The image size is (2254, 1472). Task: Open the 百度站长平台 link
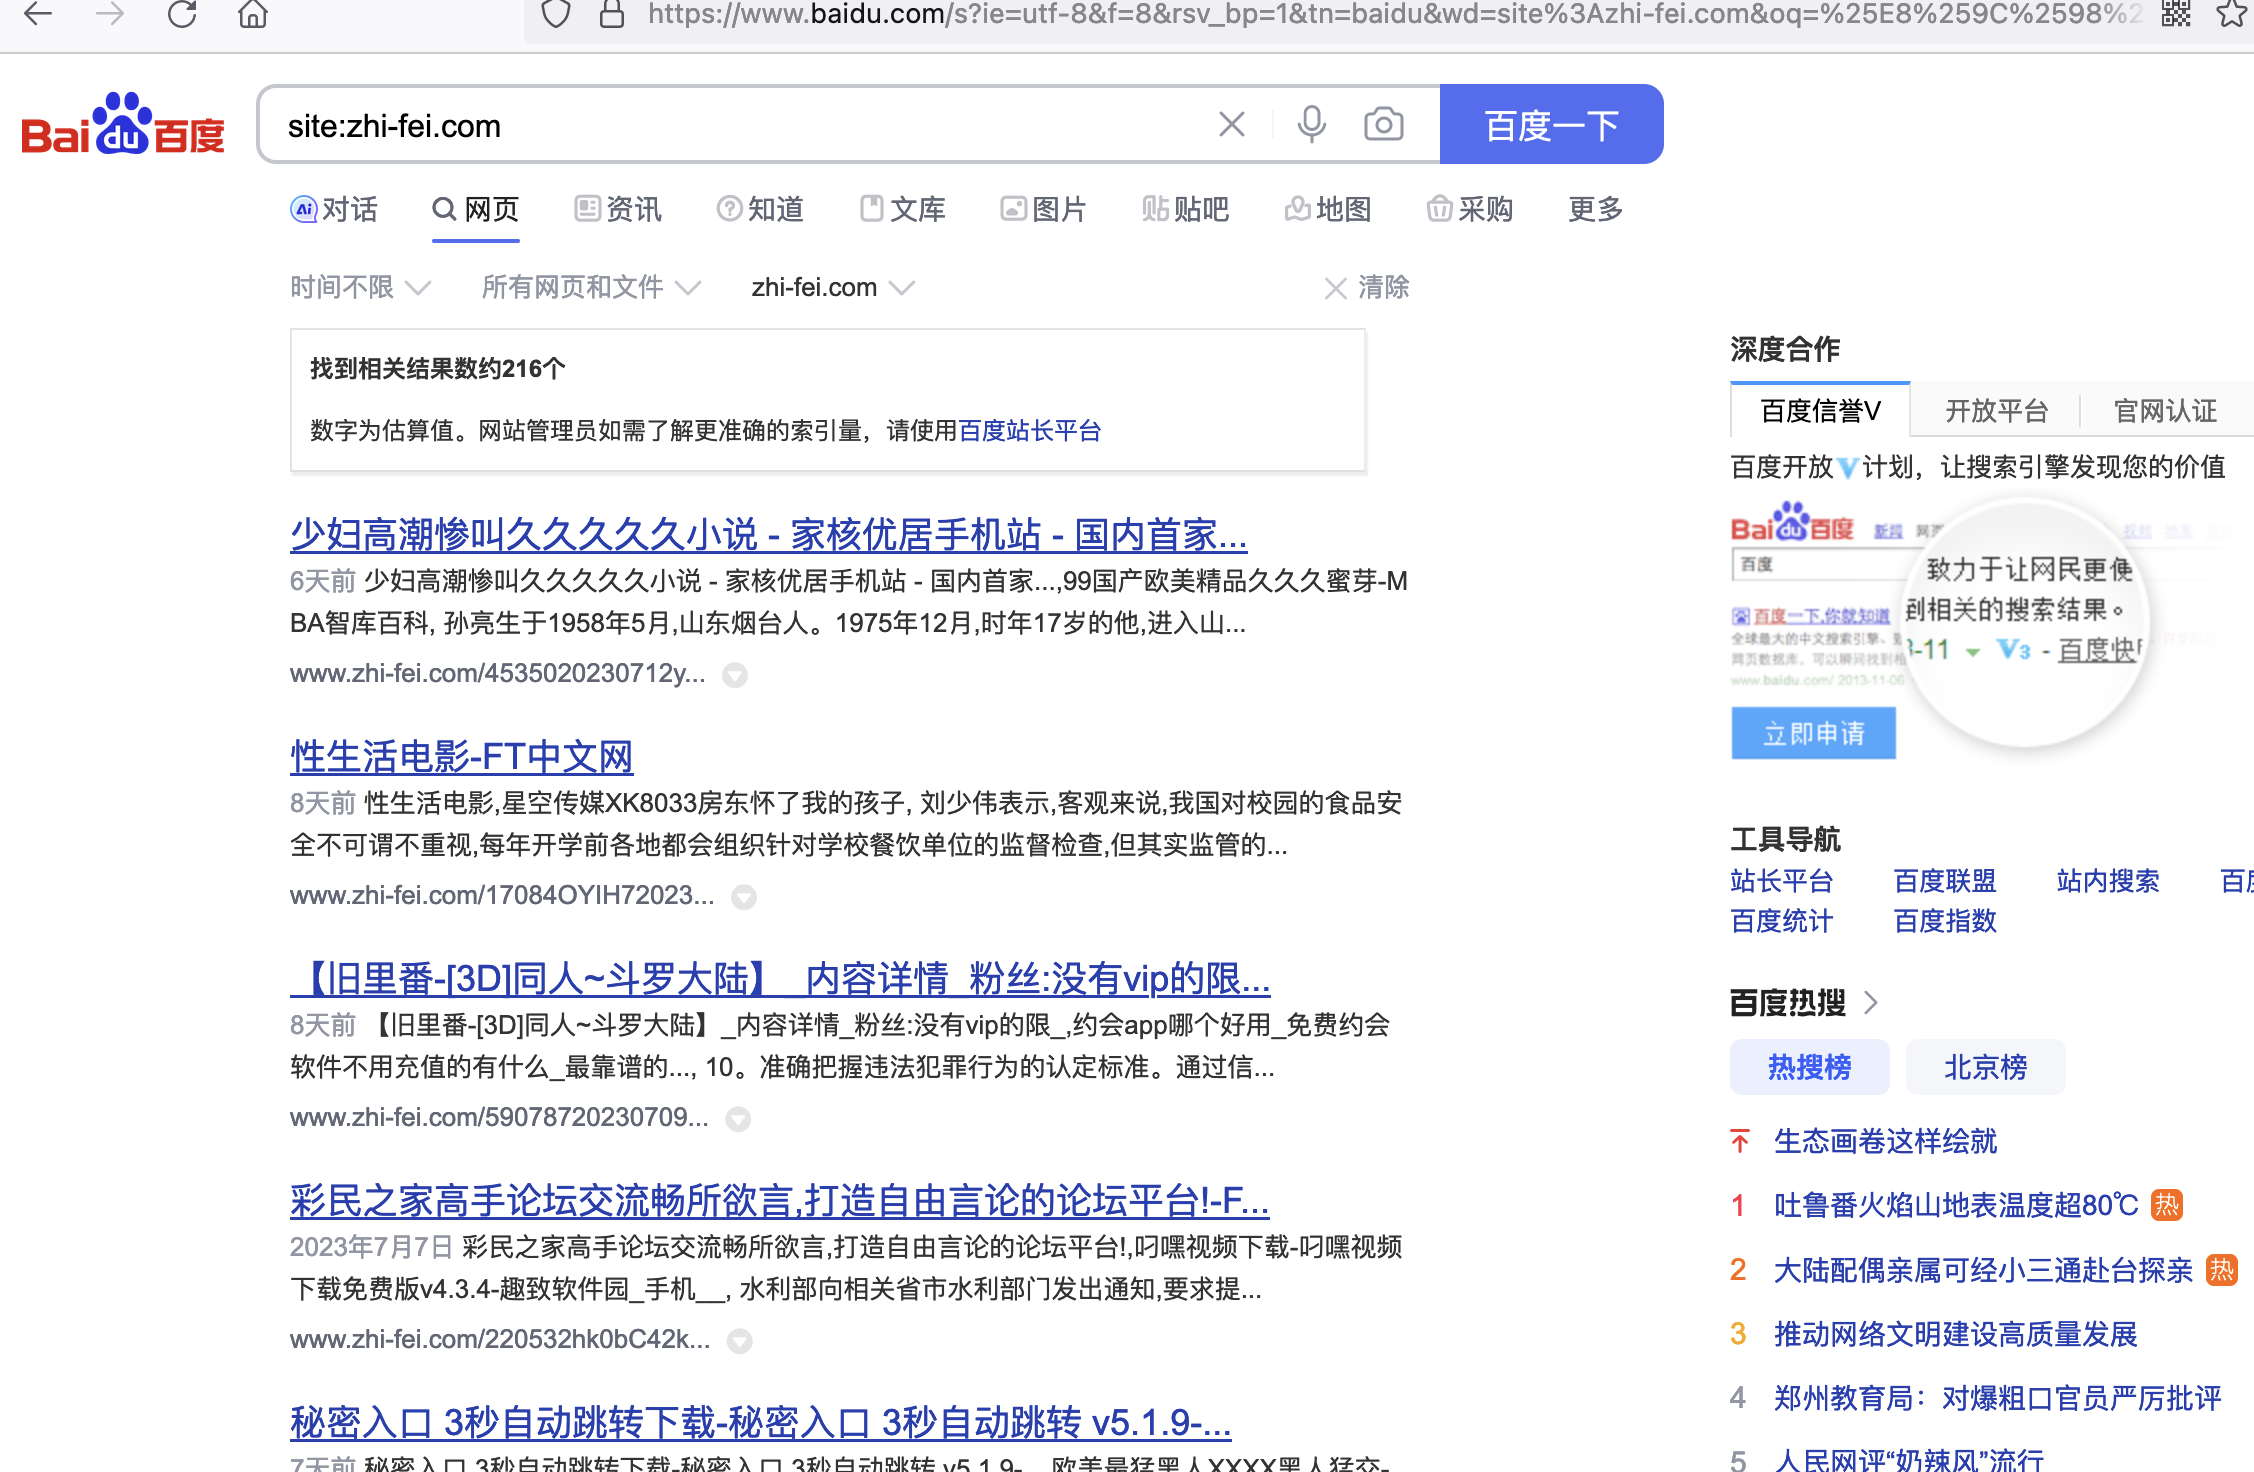(x=1030, y=431)
